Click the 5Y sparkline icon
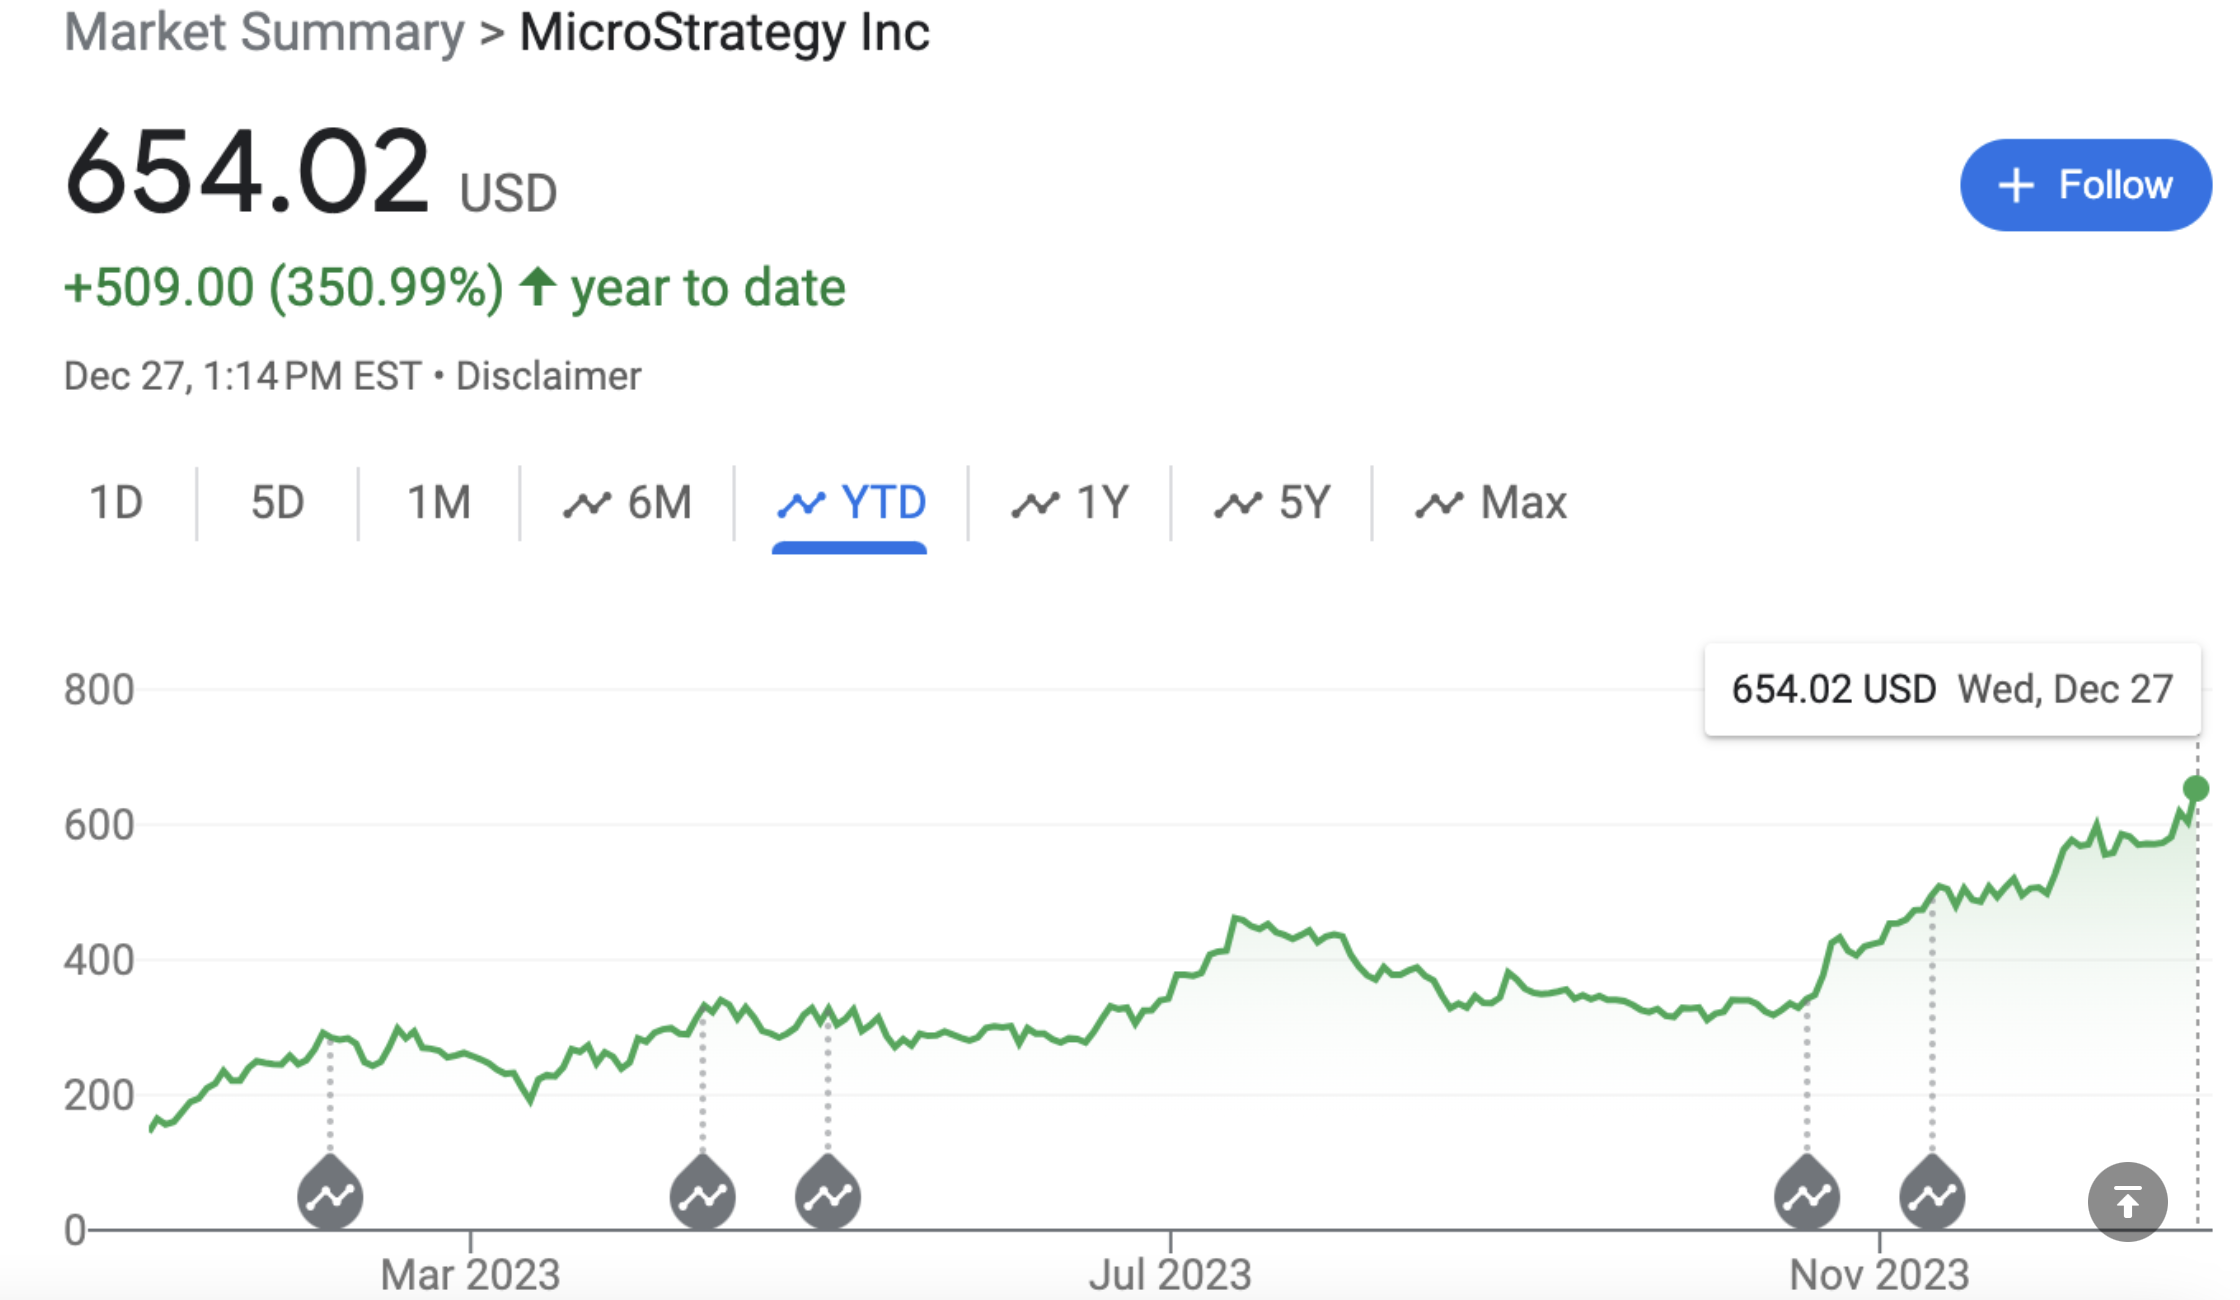Image resolution: width=2240 pixels, height=1300 pixels. [1236, 503]
